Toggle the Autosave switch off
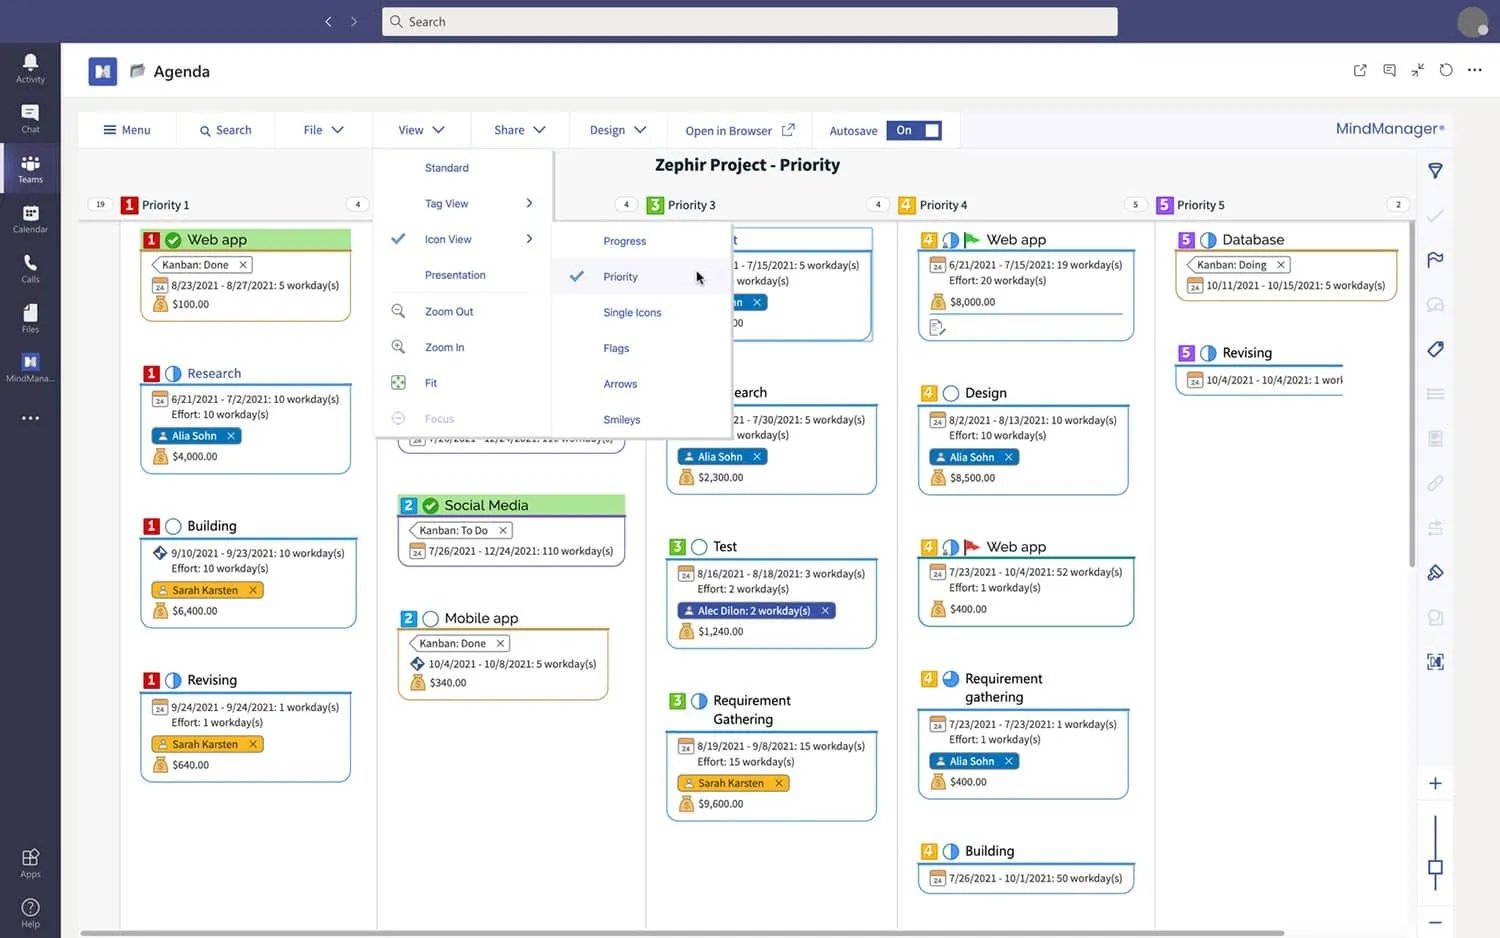This screenshot has width=1500, height=938. (x=914, y=130)
